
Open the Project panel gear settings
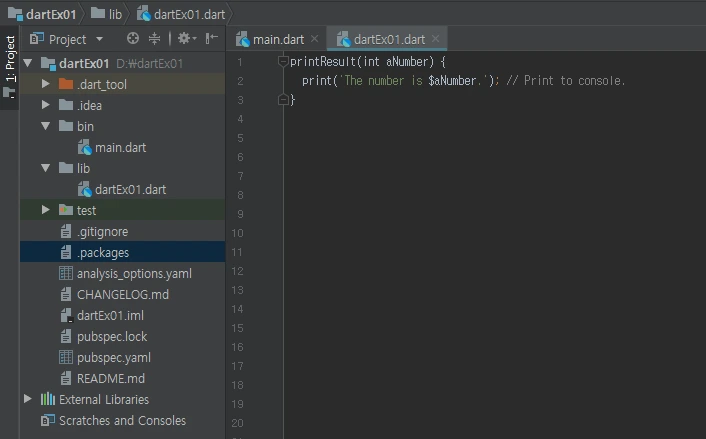(187, 39)
